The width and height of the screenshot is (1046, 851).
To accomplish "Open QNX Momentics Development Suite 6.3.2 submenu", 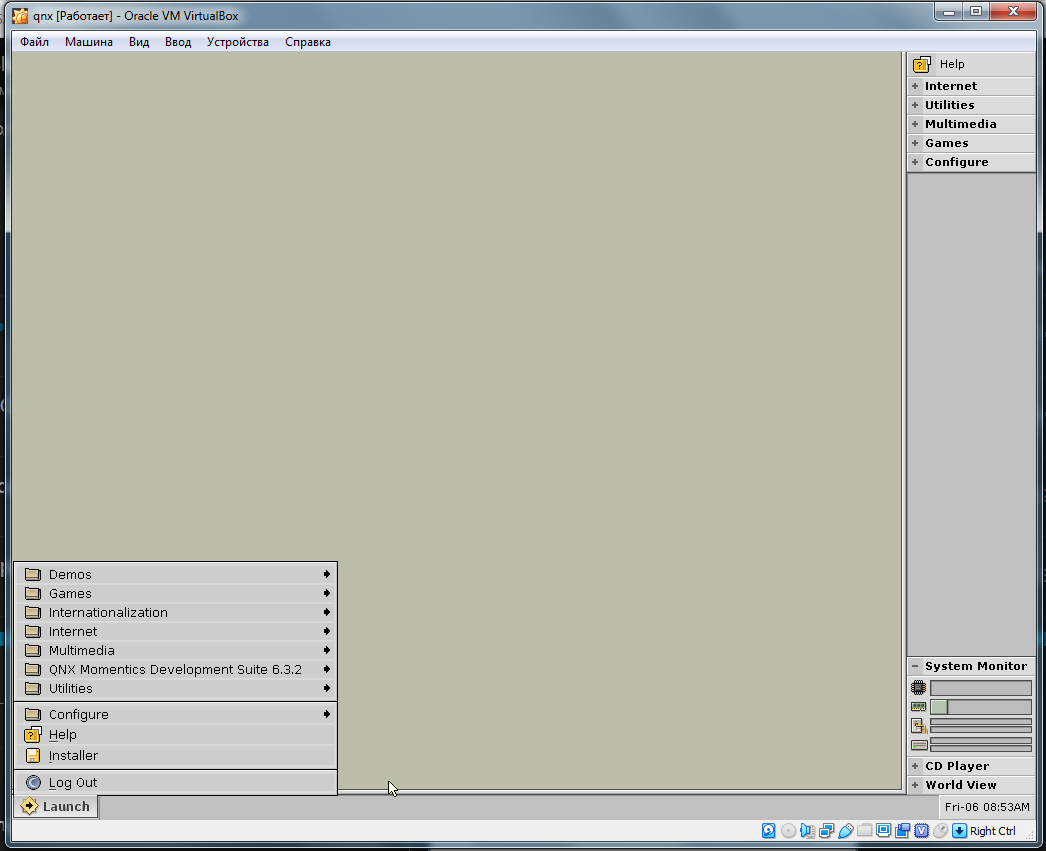I will 175,670.
